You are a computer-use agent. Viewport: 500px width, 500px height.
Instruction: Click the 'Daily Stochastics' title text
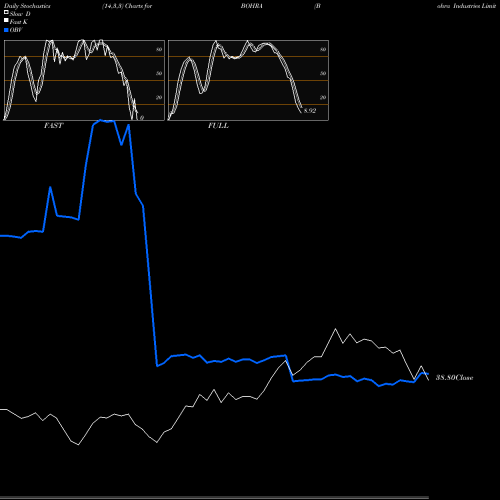click(27, 6)
